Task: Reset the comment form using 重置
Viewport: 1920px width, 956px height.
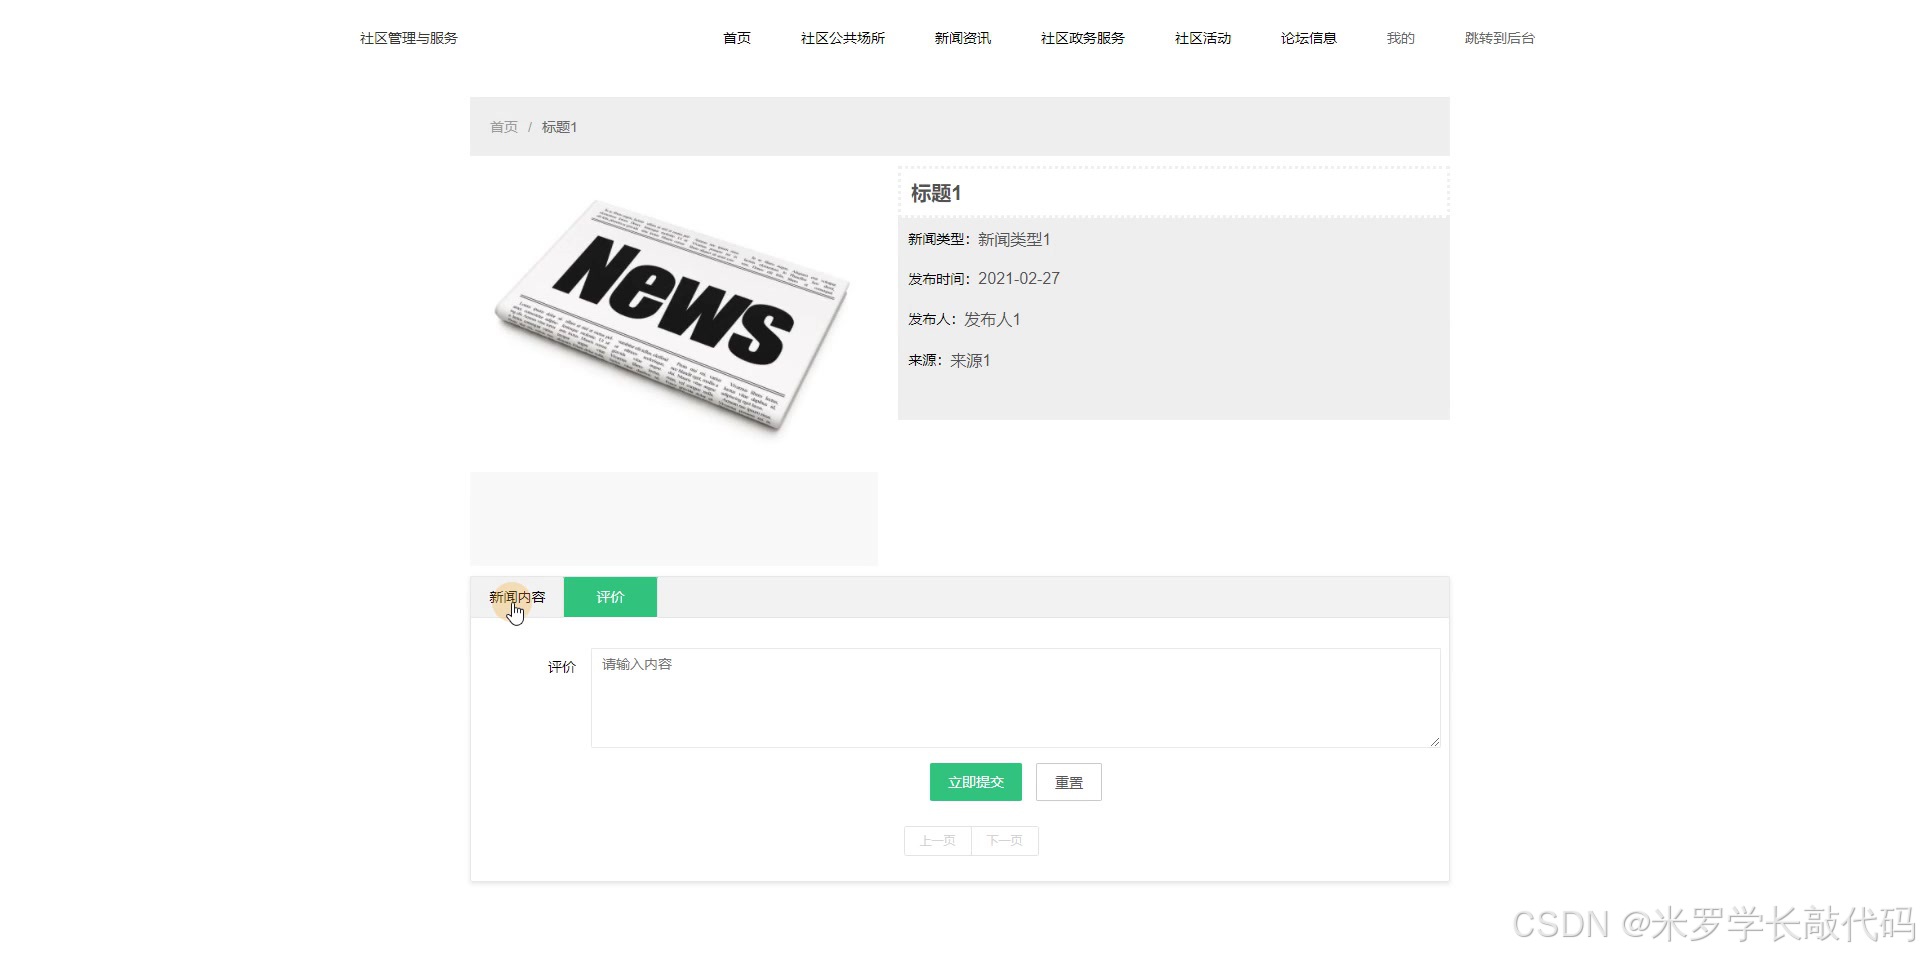Action: [1068, 781]
